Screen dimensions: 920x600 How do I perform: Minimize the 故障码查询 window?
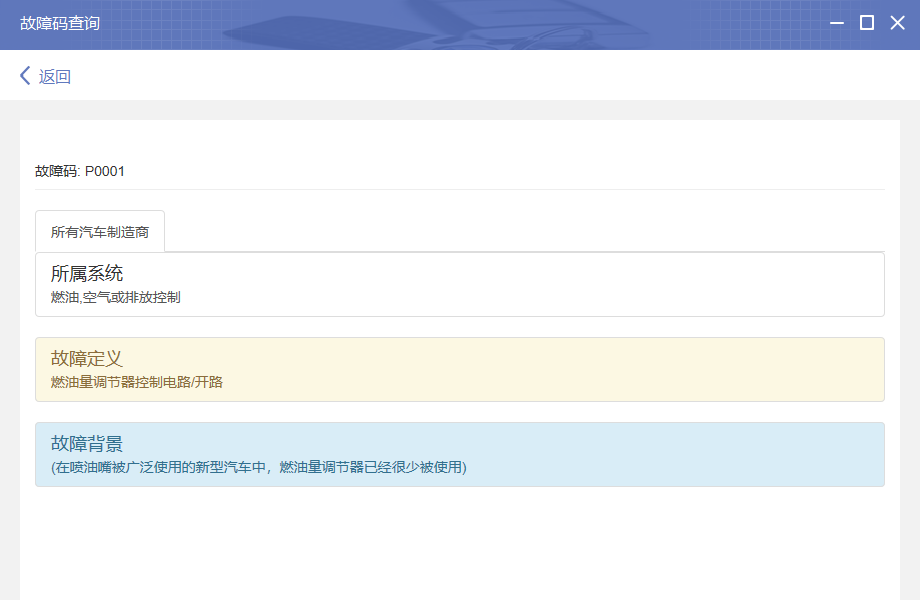(837, 23)
